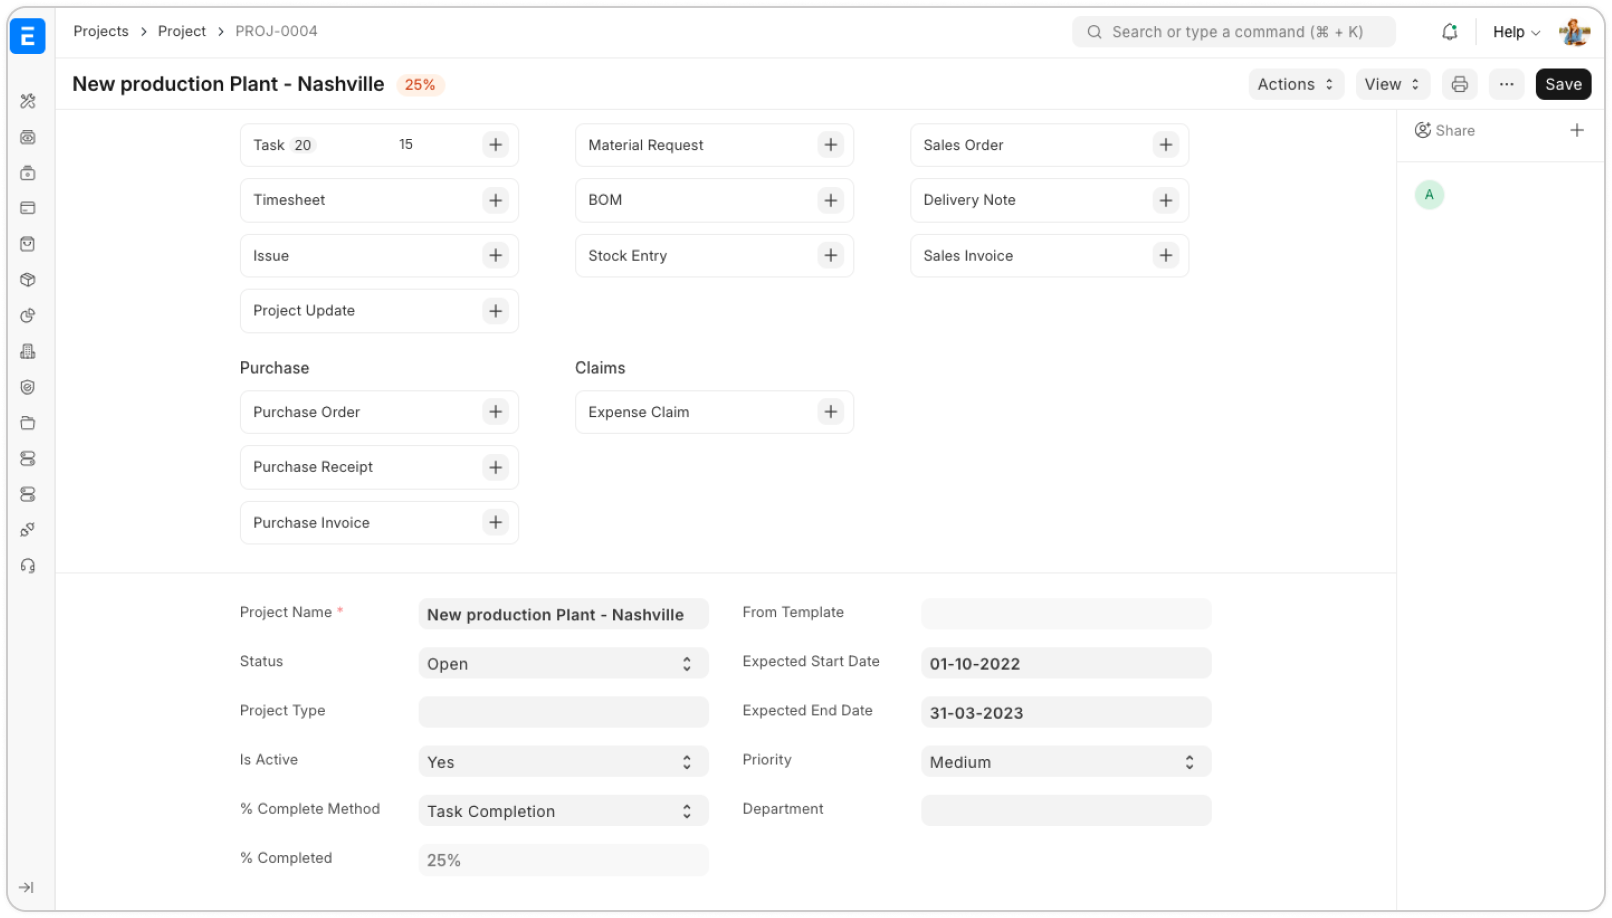Expand the % Complete Method dropdown

562,811
